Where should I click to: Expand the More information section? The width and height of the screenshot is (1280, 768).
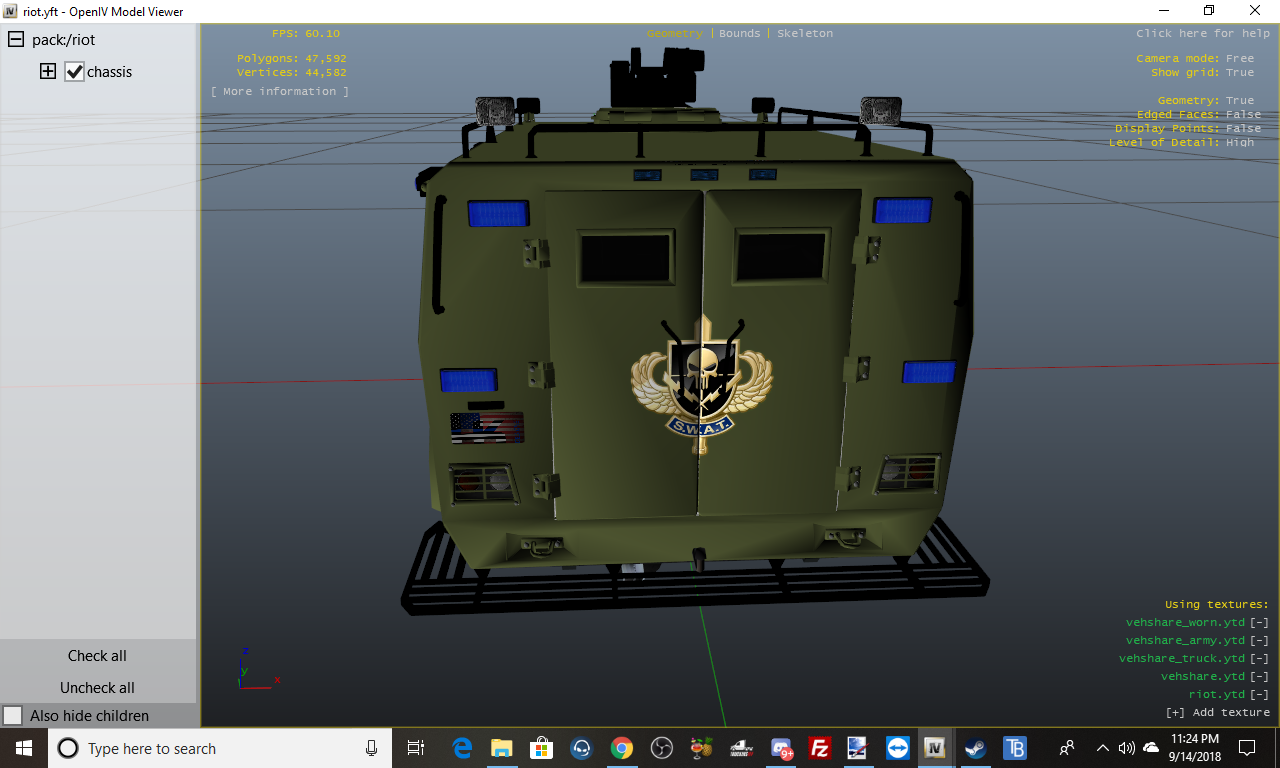coord(280,92)
